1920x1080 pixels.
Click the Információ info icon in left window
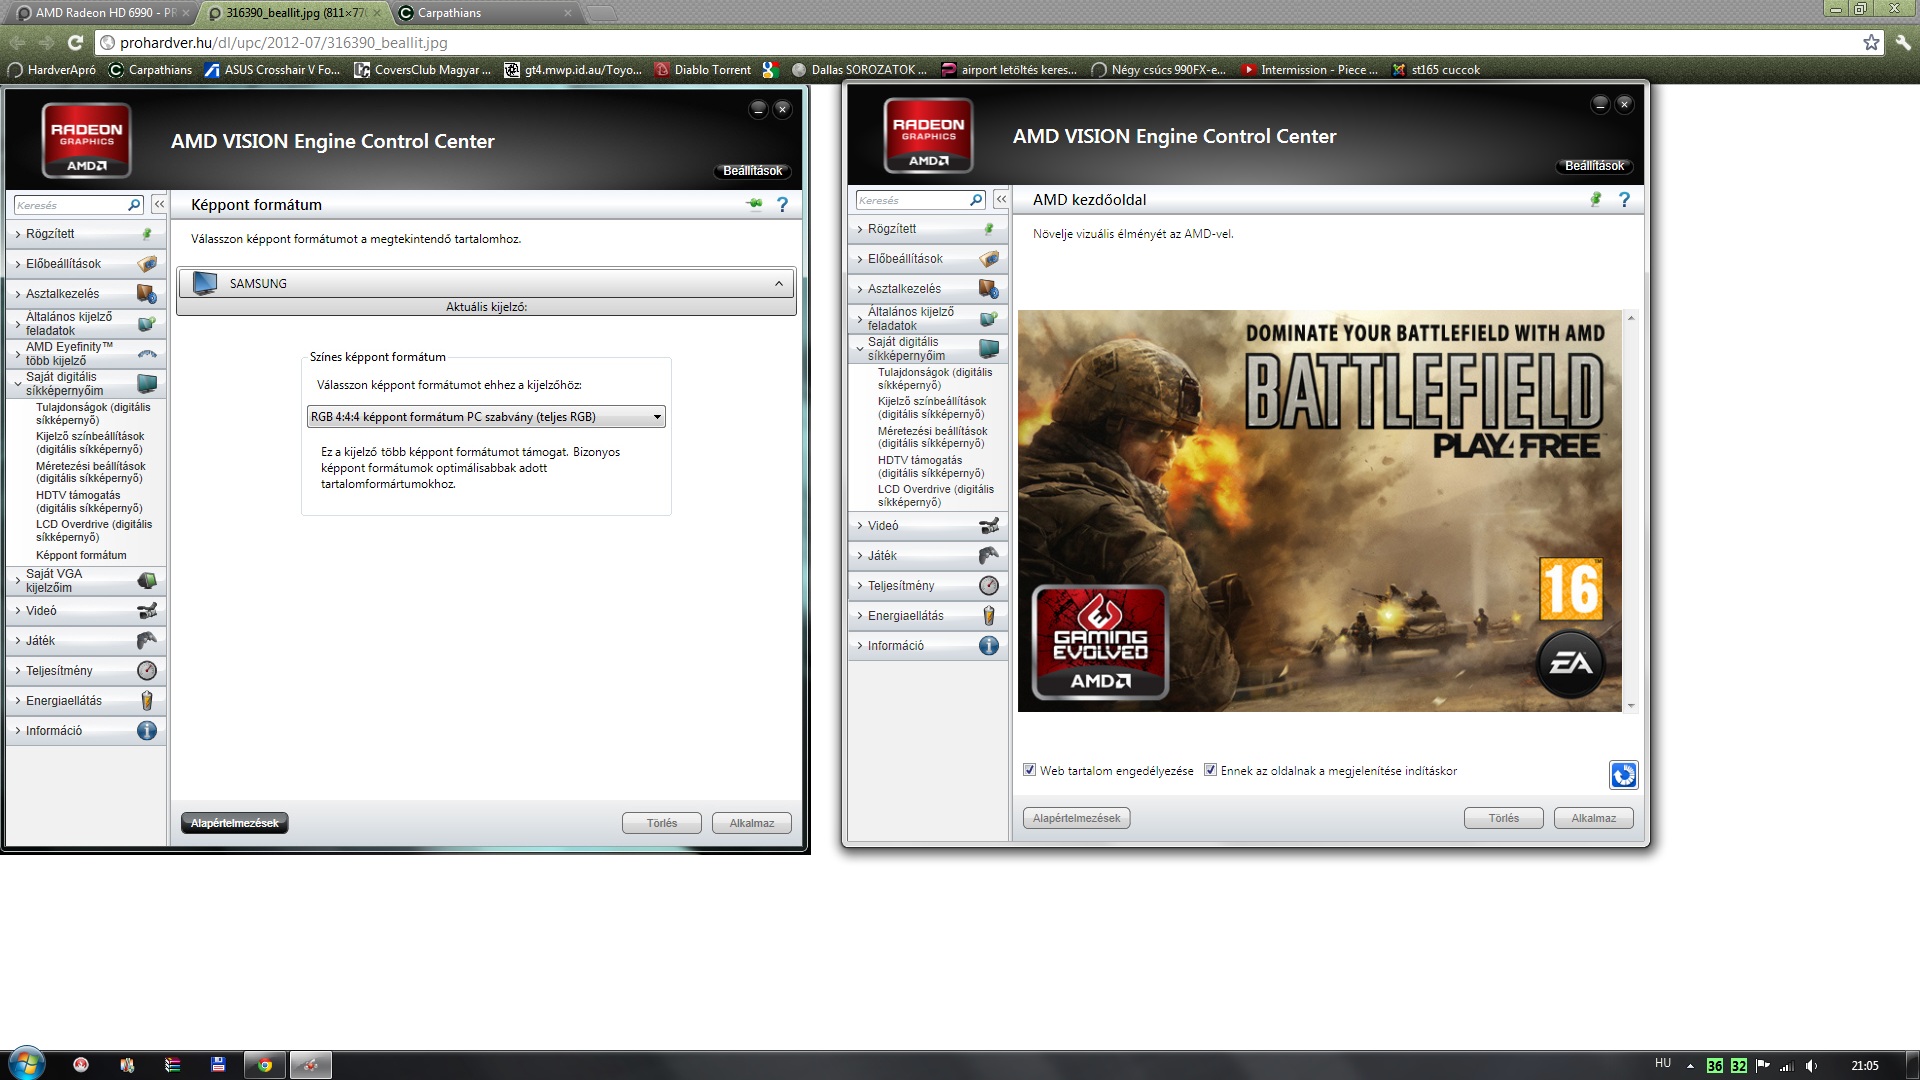pyautogui.click(x=147, y=731)
